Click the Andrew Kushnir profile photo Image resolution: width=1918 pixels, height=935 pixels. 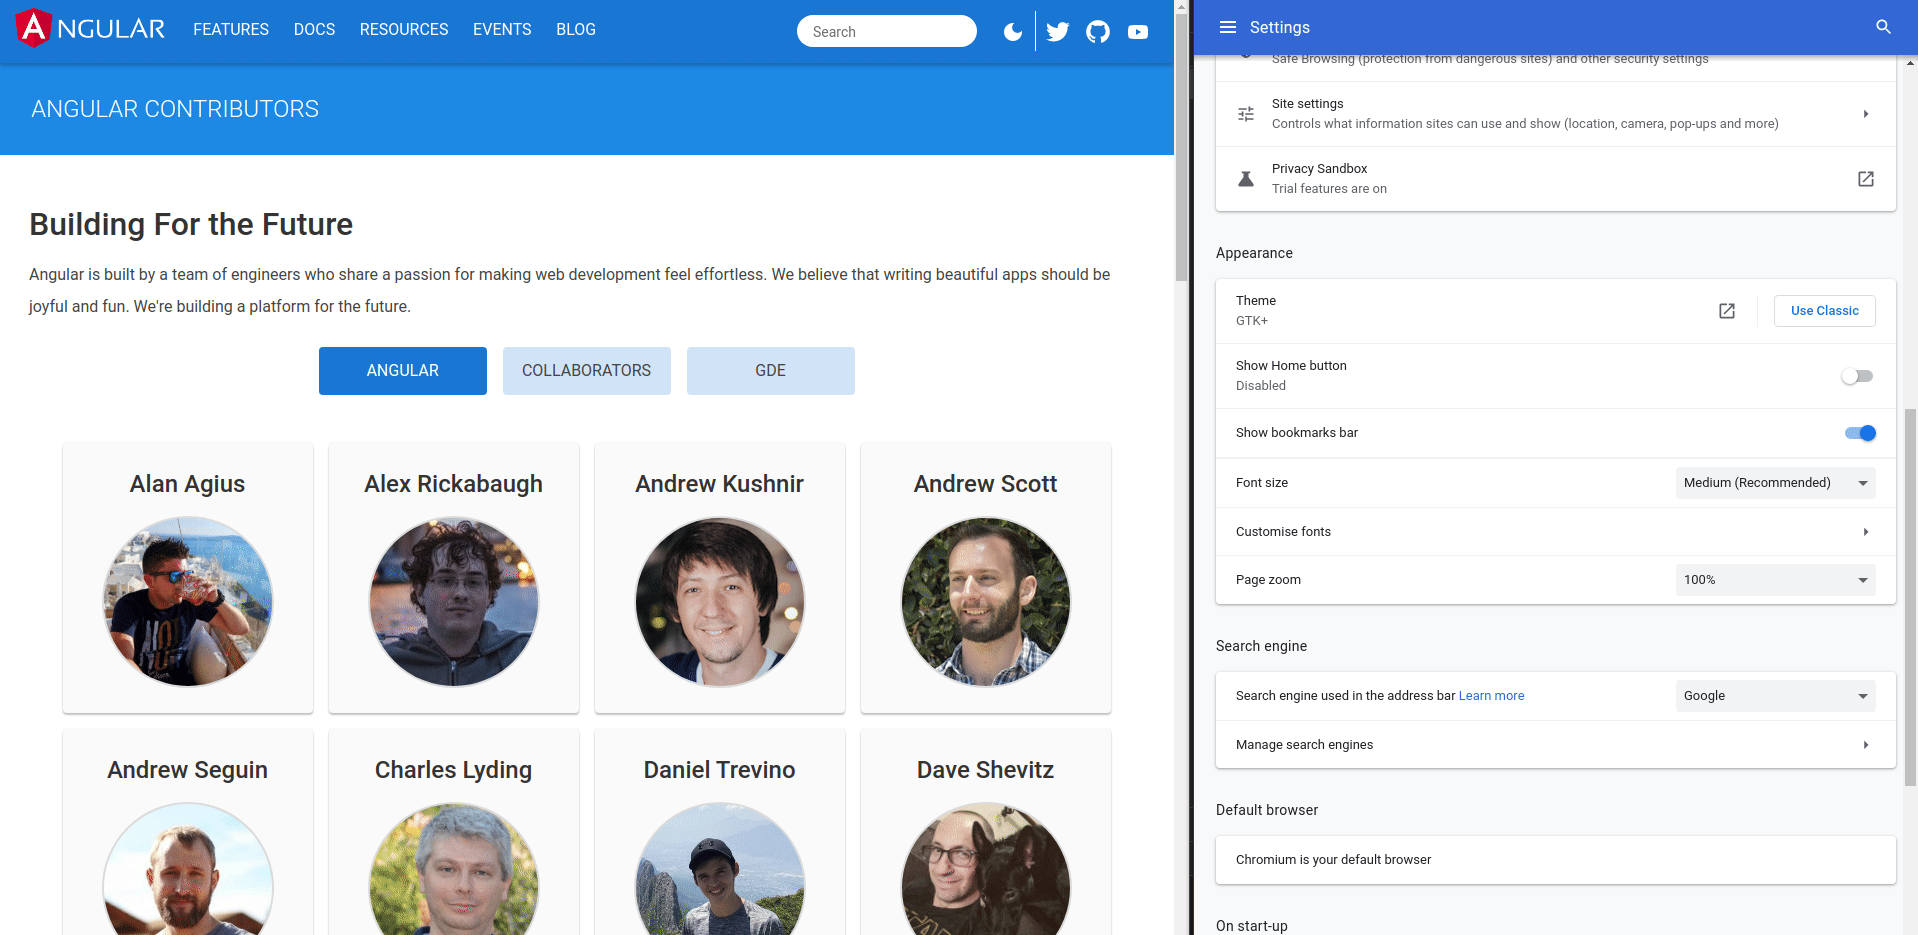(x=720, y=602)
